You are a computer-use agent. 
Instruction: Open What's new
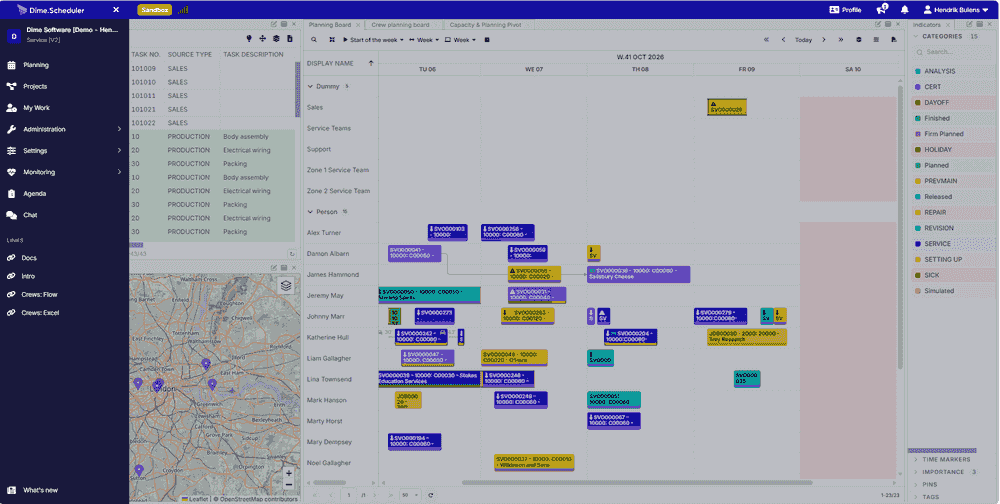coord(40,490)
